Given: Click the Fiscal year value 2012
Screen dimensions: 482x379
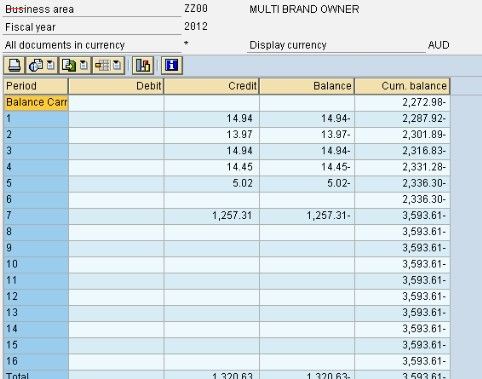Looking at the screenshot, I should 196,26.
